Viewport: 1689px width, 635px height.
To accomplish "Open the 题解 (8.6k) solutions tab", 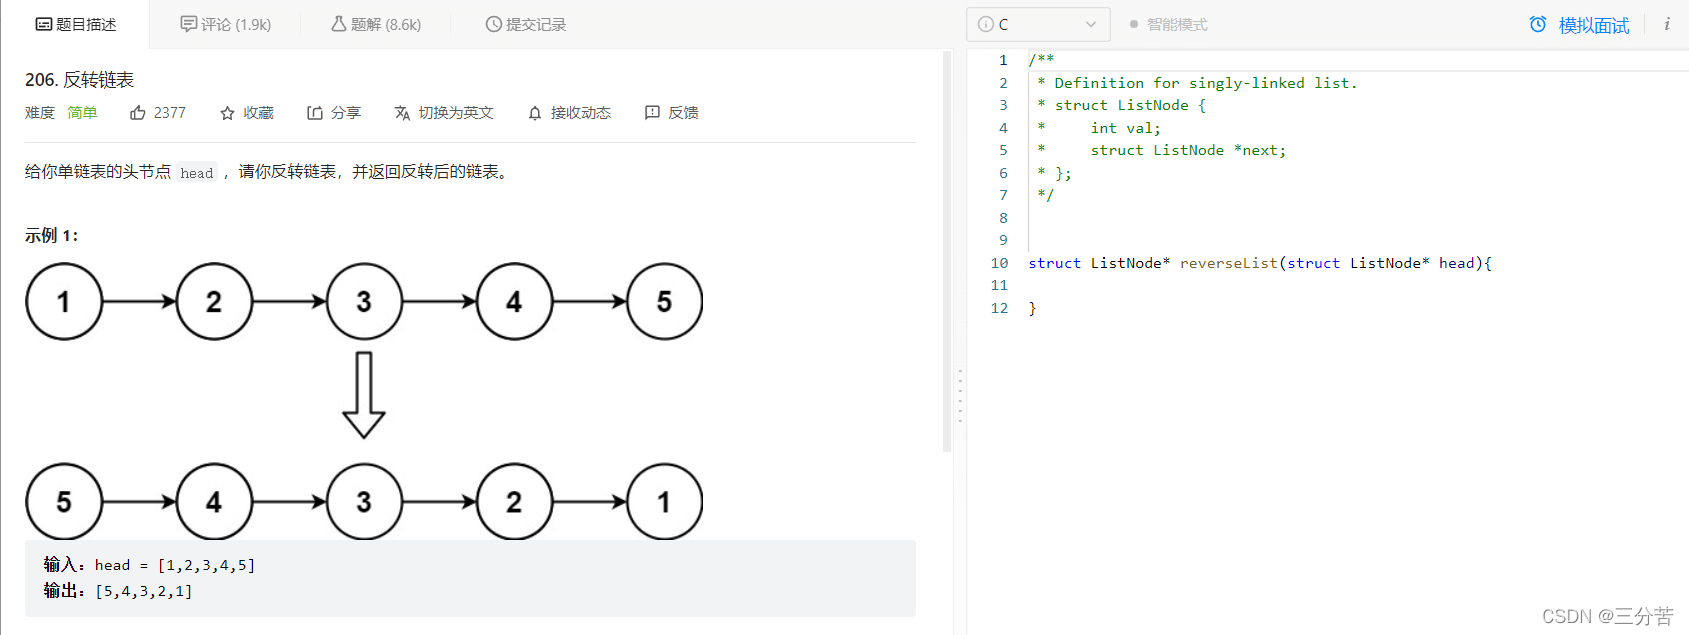I will (376, 25).
